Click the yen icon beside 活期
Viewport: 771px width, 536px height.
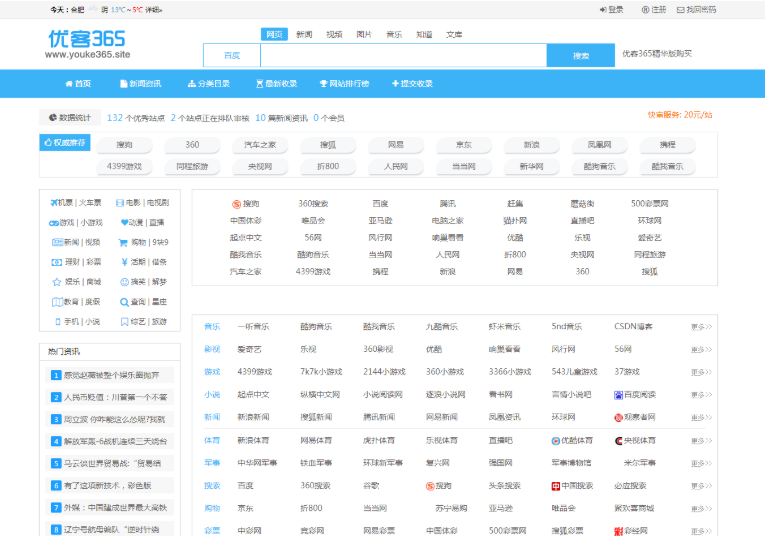124,262
